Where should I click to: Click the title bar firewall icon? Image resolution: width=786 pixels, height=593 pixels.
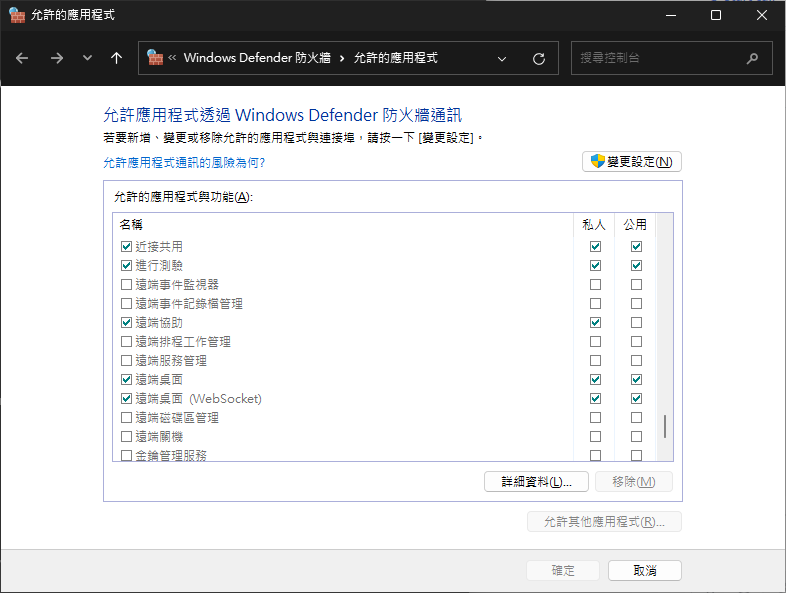(17, 15)
